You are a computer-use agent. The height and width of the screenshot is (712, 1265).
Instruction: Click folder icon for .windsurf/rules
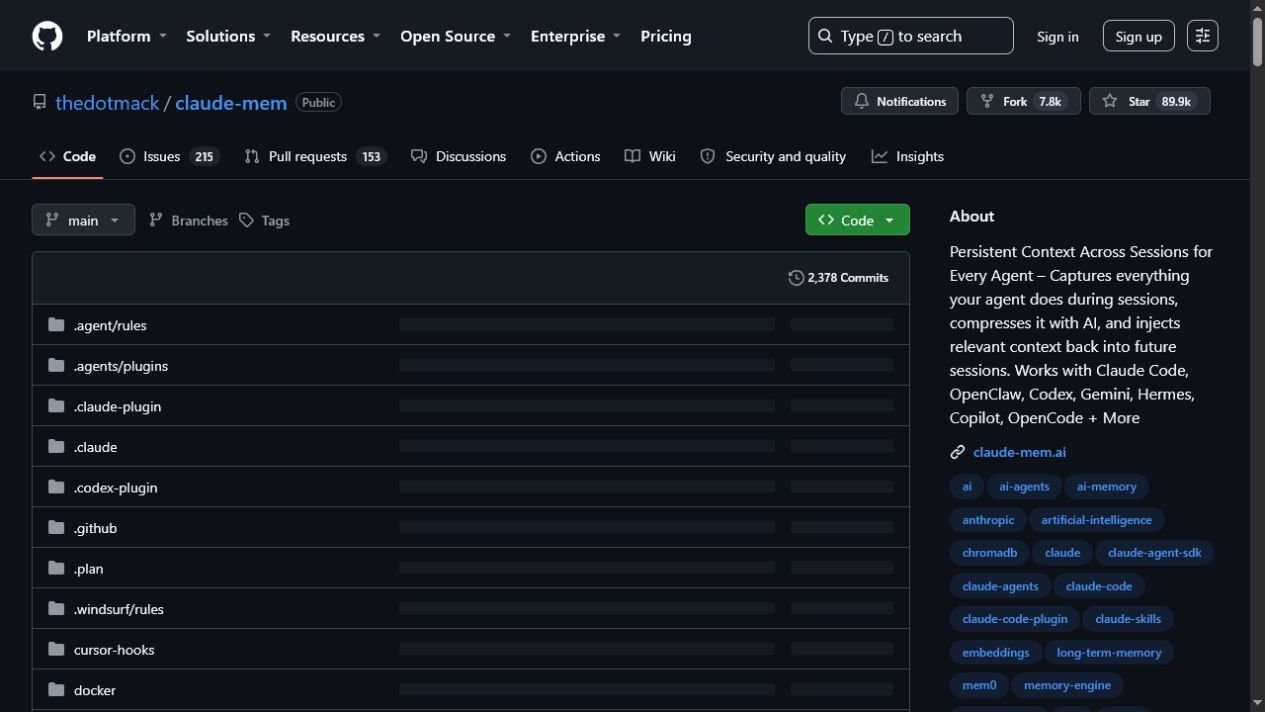click(56, 608)
